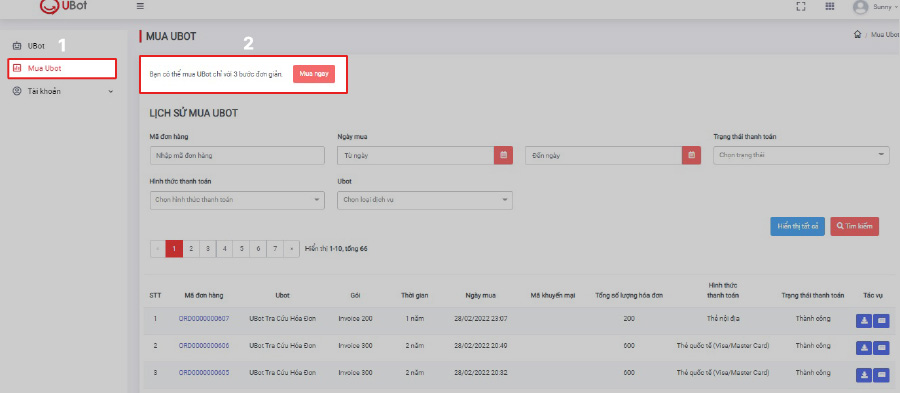Click Mua Ubot breadcrumb text

[885, 35]
